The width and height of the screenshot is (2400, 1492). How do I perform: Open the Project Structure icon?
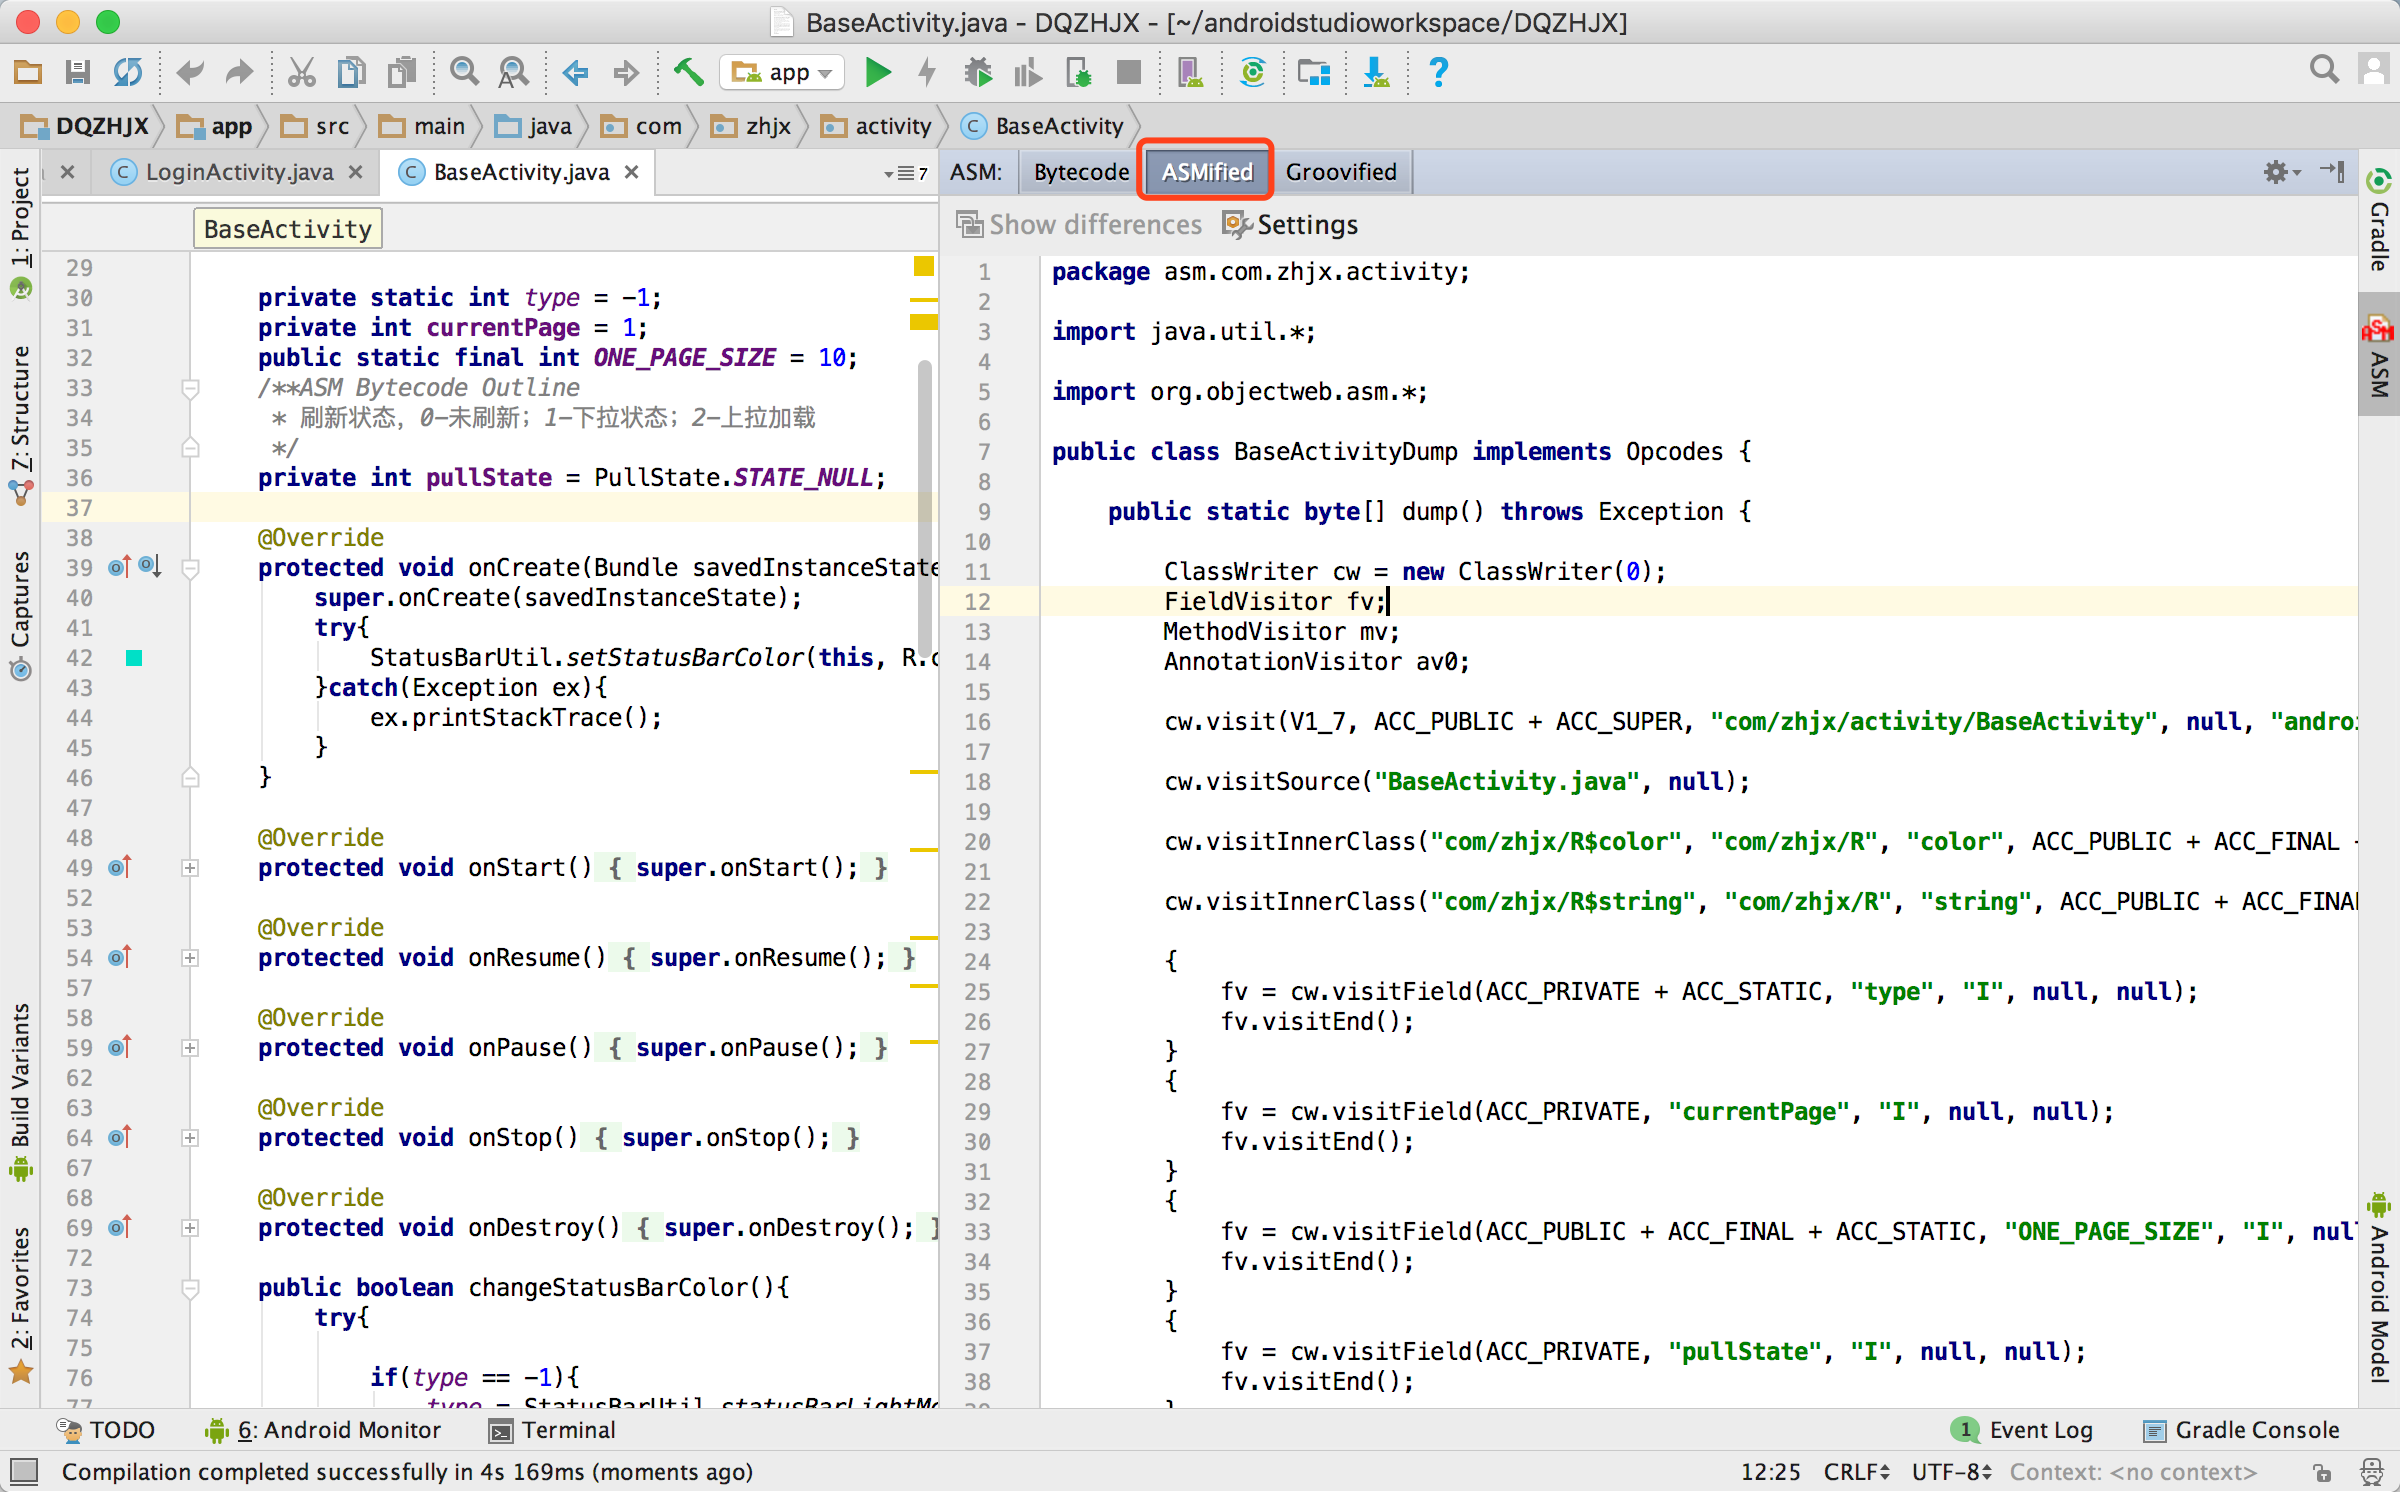[1314, 72]
